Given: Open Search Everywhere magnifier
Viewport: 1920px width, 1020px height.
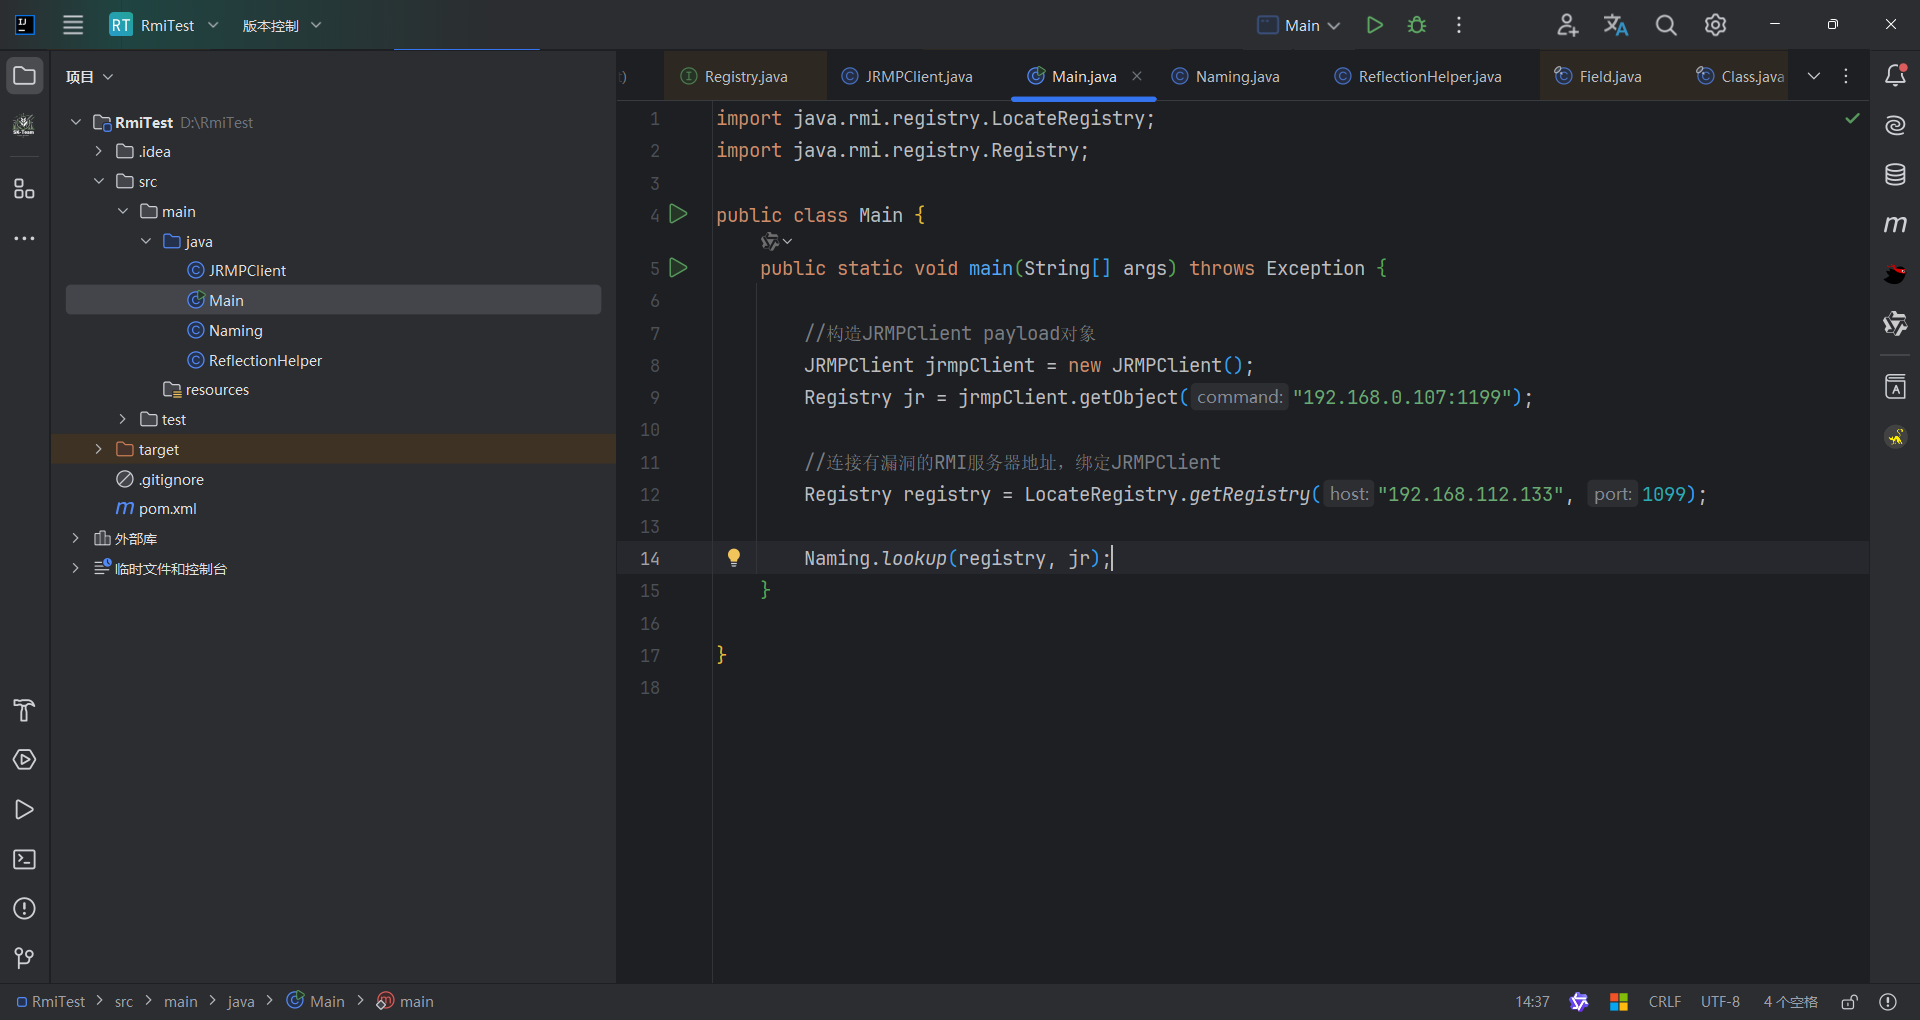Looking at the screenshot, I should (x=1666, y=25).
